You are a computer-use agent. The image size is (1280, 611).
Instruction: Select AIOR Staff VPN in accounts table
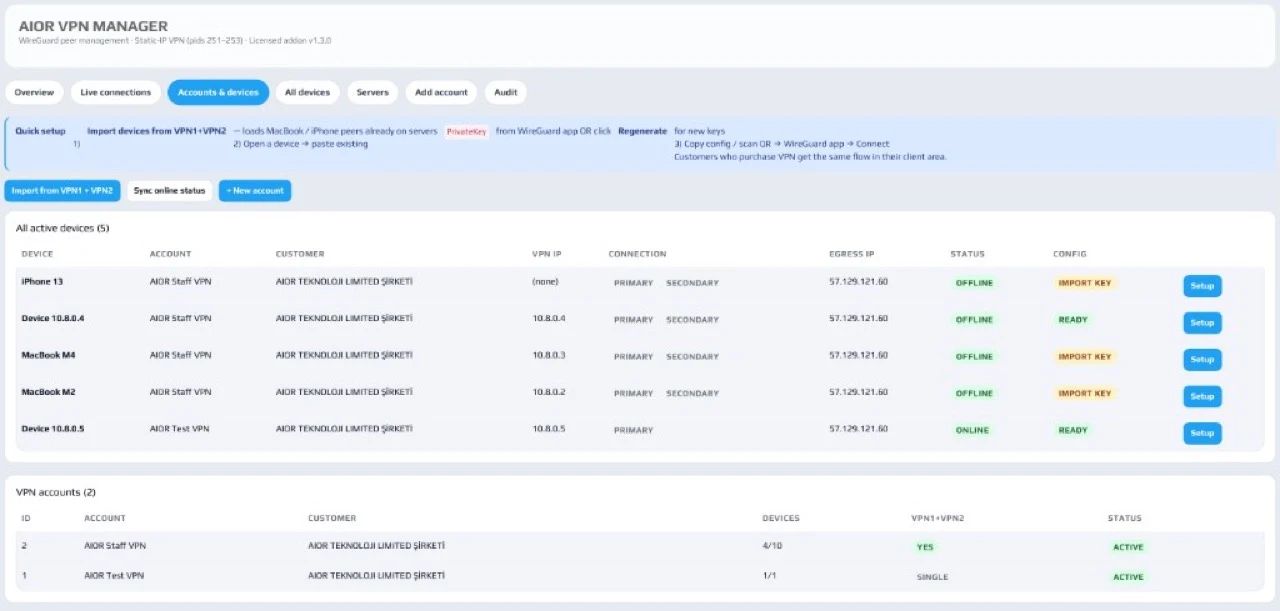[x=115, y=546]
